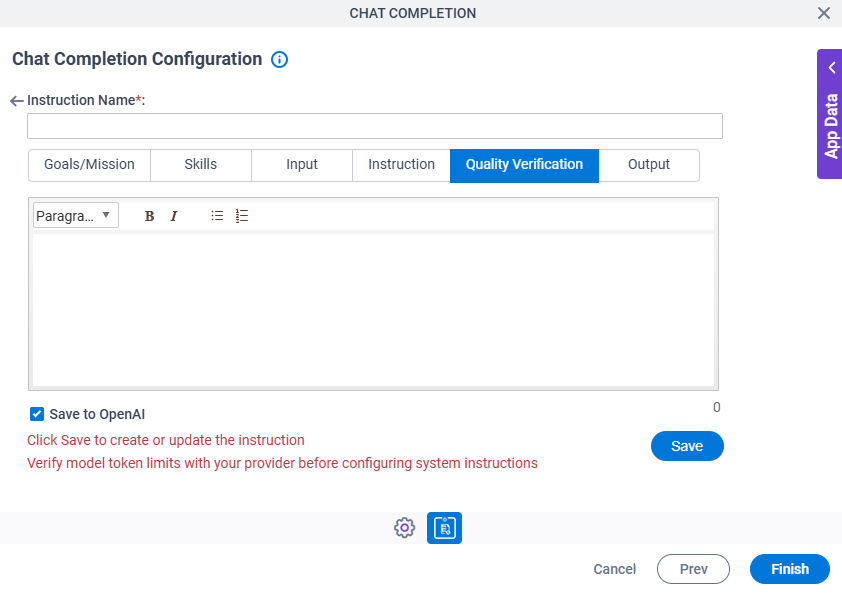Click the 'Click Save to create or update' message
This screenshot has width=842, height=593.
point(166,440)
